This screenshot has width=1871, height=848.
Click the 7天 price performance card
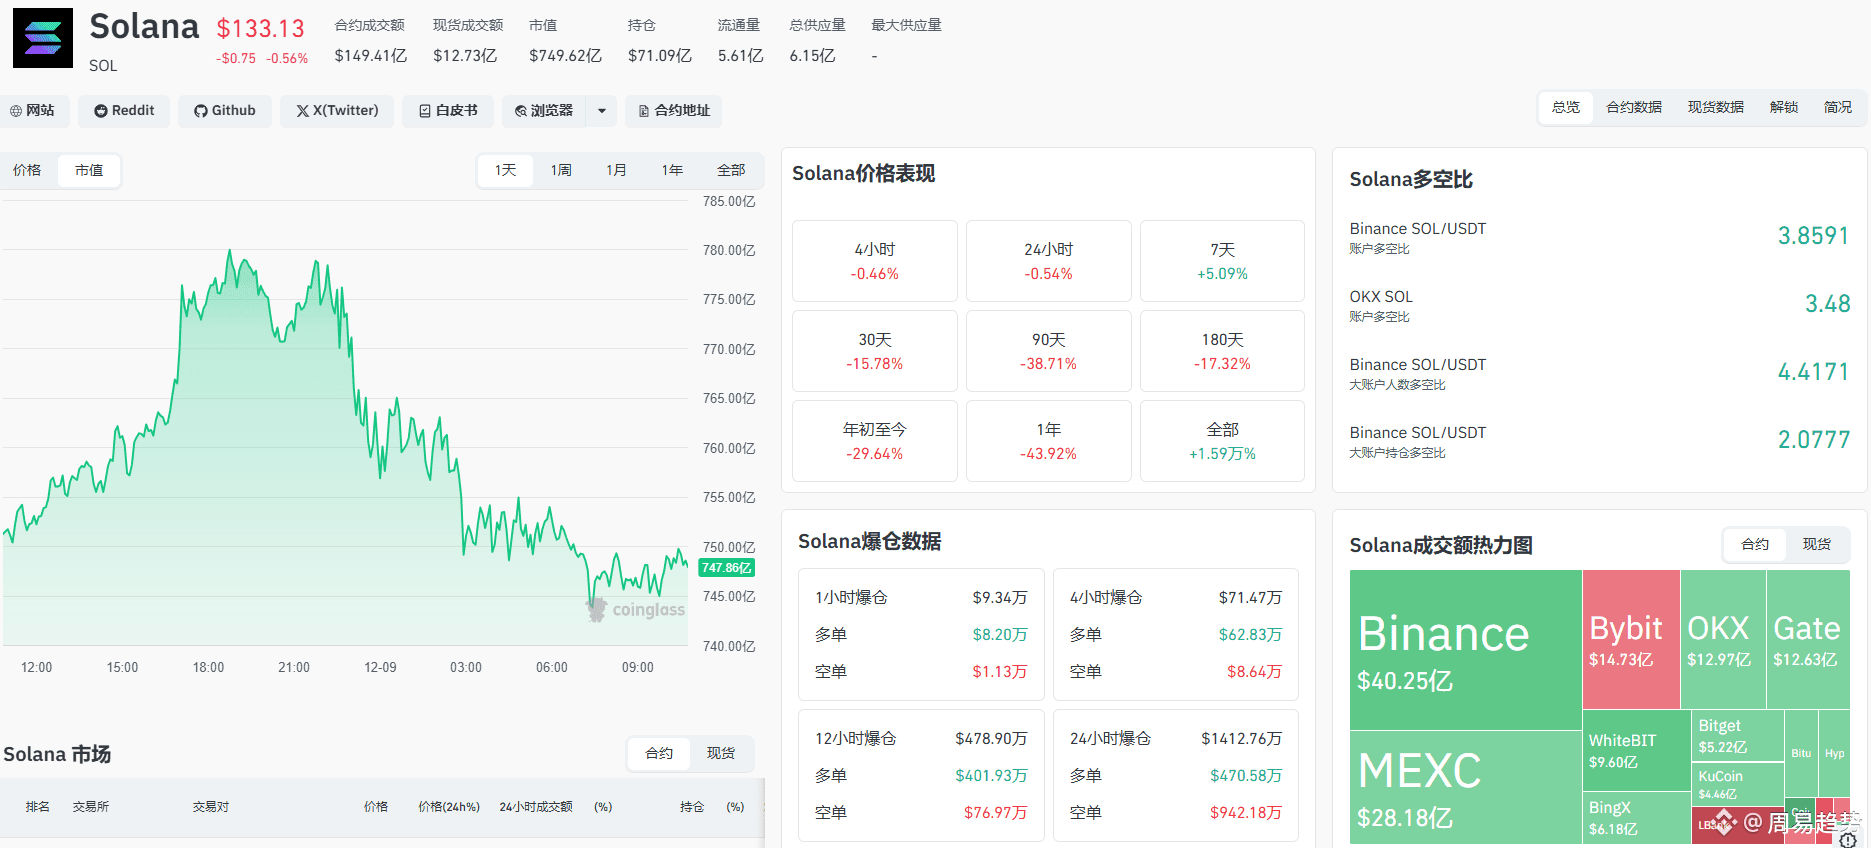pos(1222,261)
